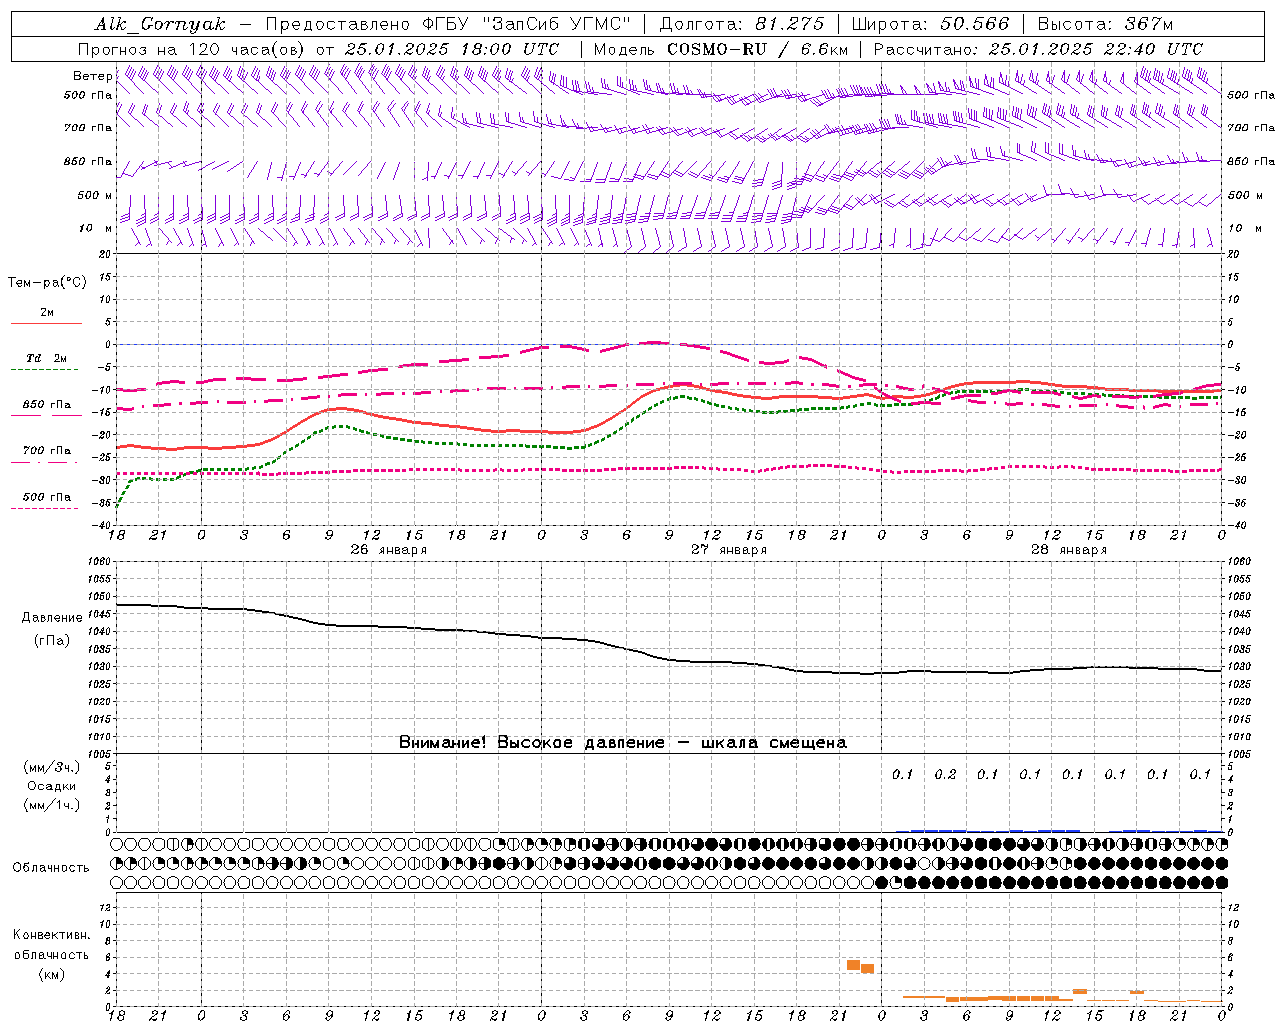Click the 26 января date label

coord(388,550)
